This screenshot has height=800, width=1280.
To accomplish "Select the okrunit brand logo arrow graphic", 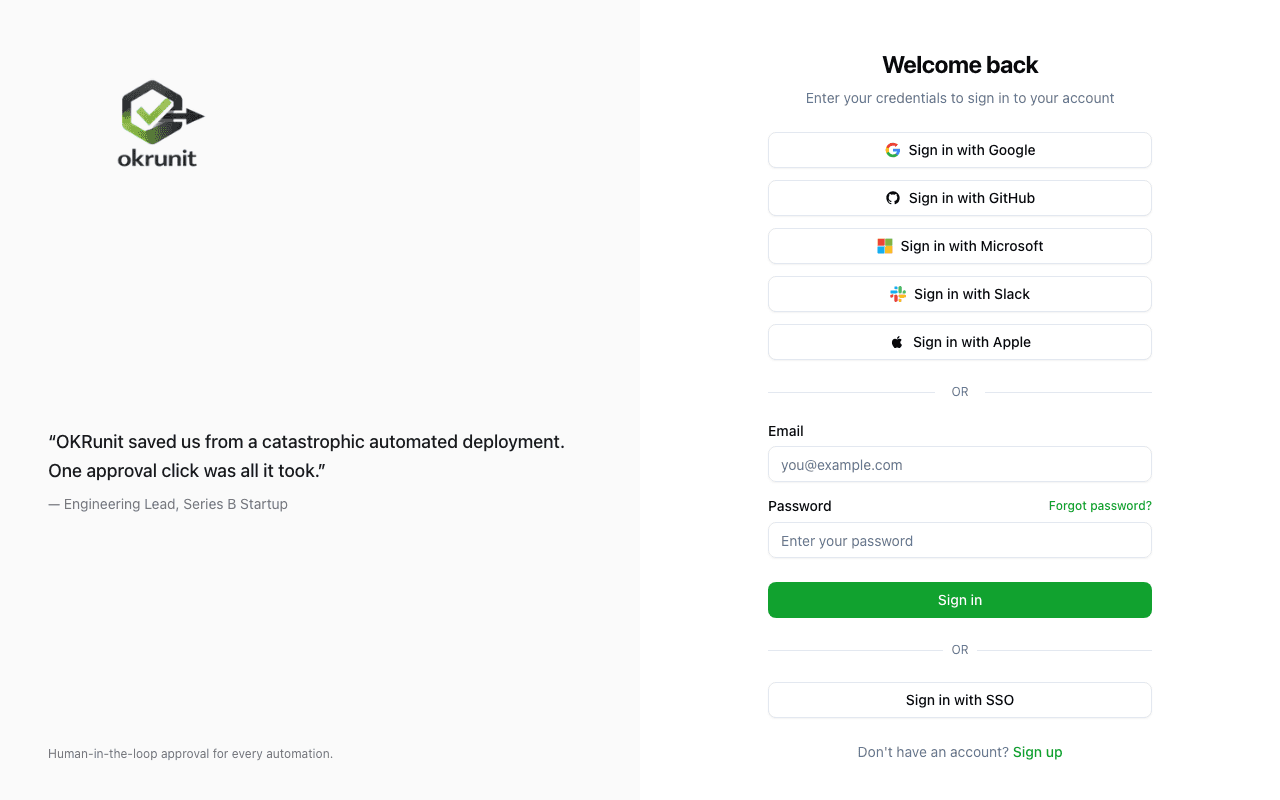I will pyautogui.click(x=190, y=117).
